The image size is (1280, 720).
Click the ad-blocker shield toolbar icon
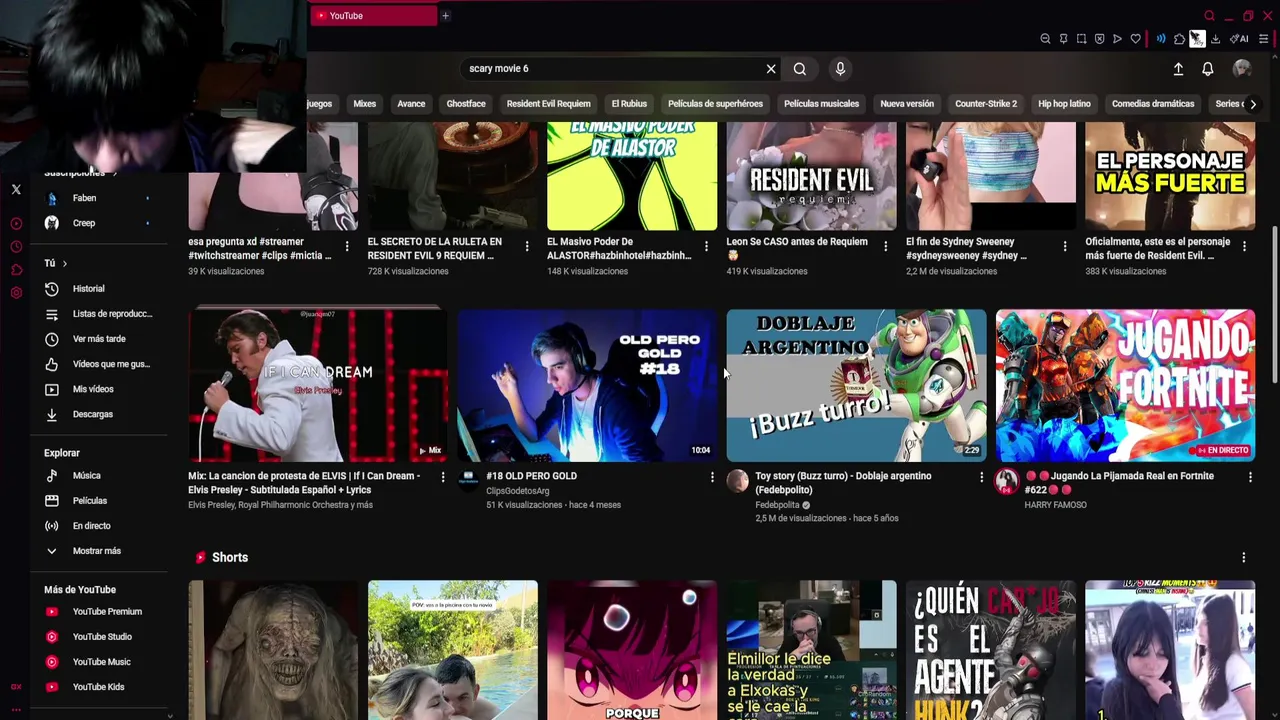[x=1099, y=39]
